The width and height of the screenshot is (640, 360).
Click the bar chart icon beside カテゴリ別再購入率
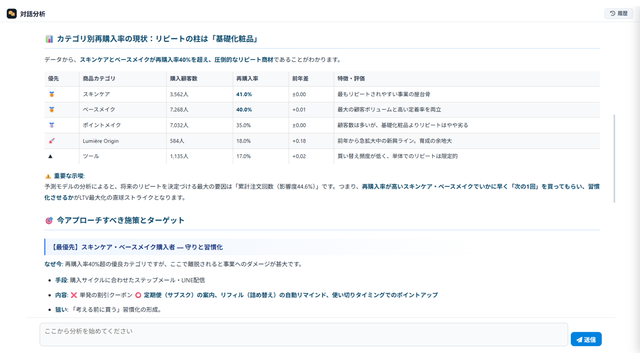49,39
